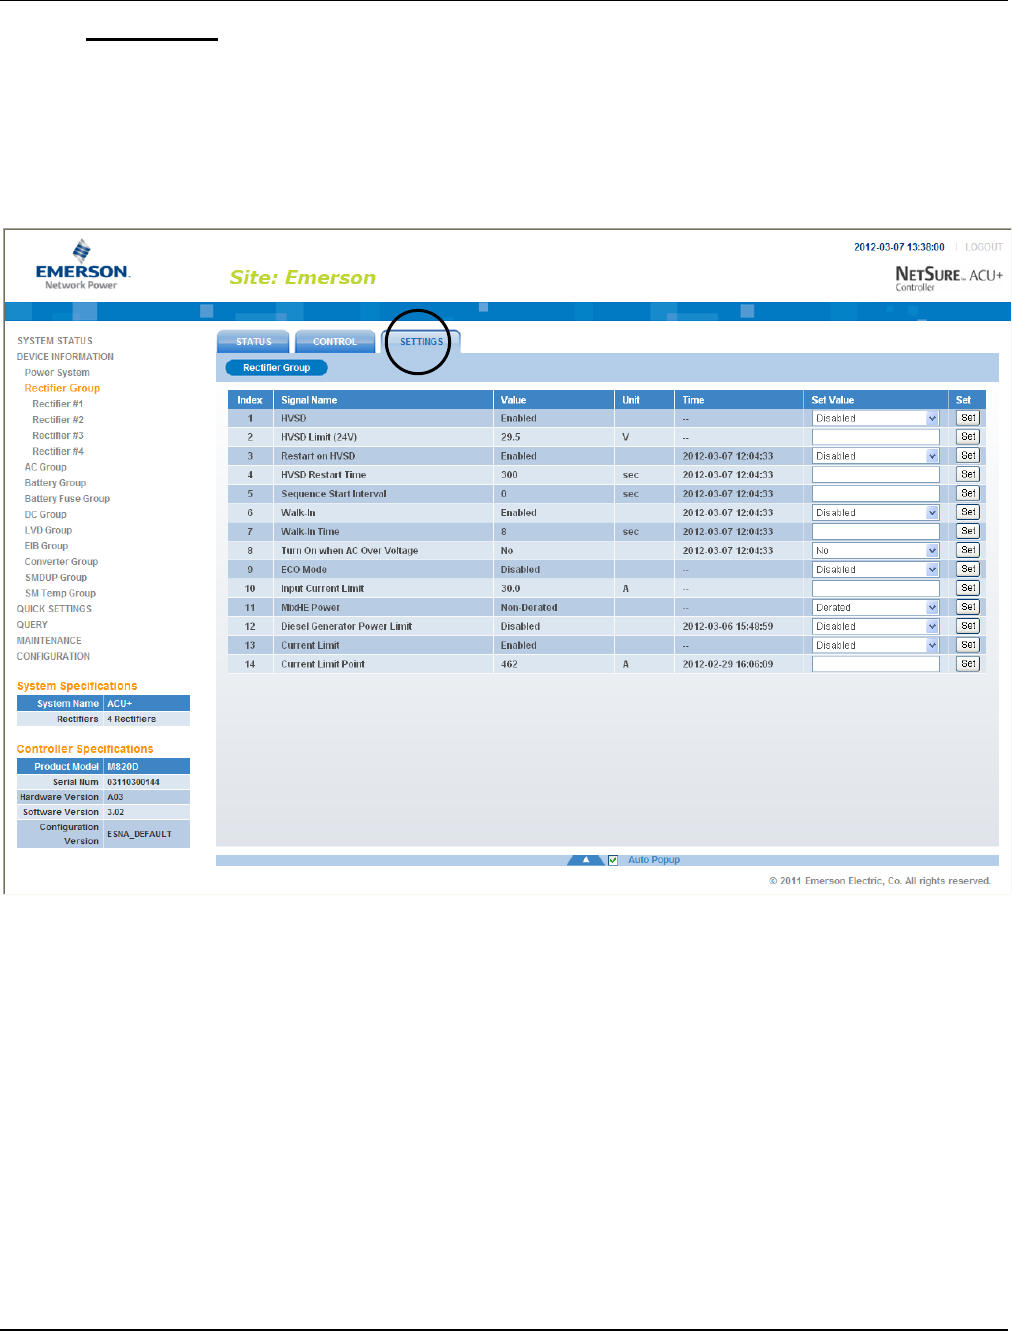
Task: Click Set button for ECO Mode
Action: (x=968, y=570)
